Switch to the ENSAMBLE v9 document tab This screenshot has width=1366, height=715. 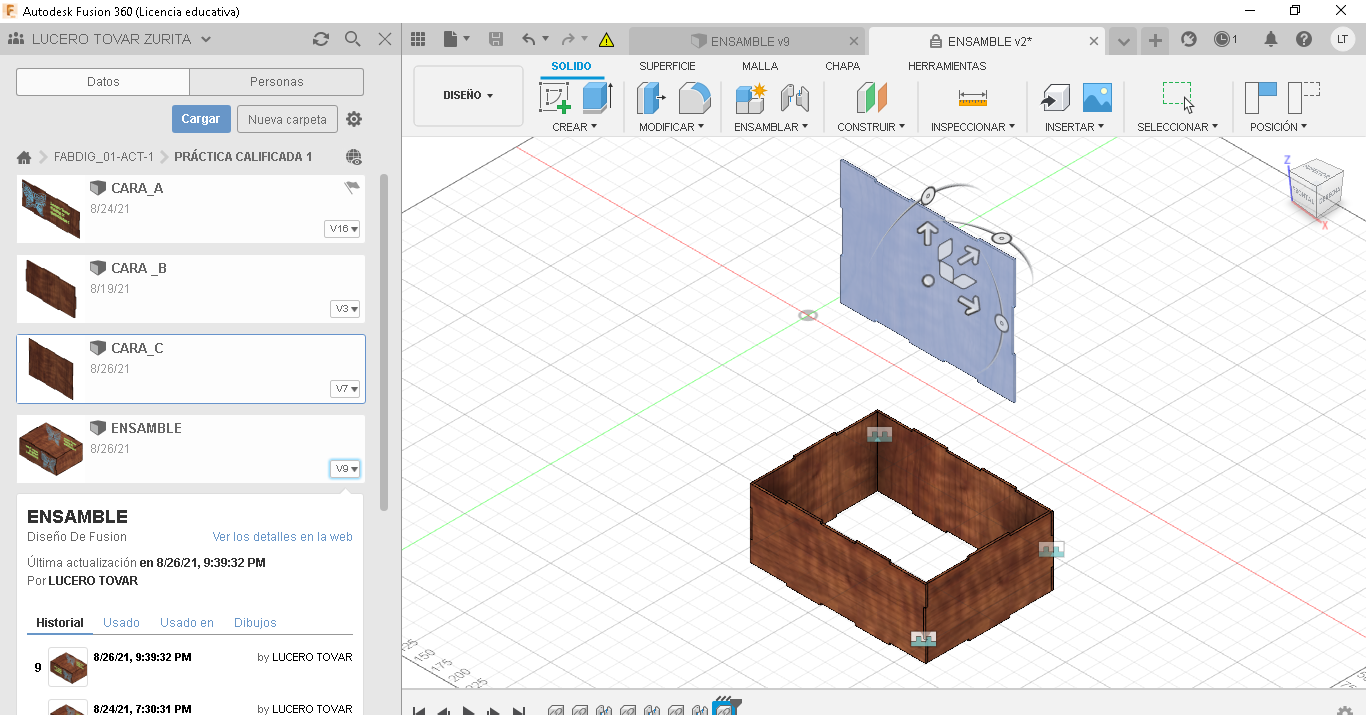pyautogui.click(x=748, y=41)
